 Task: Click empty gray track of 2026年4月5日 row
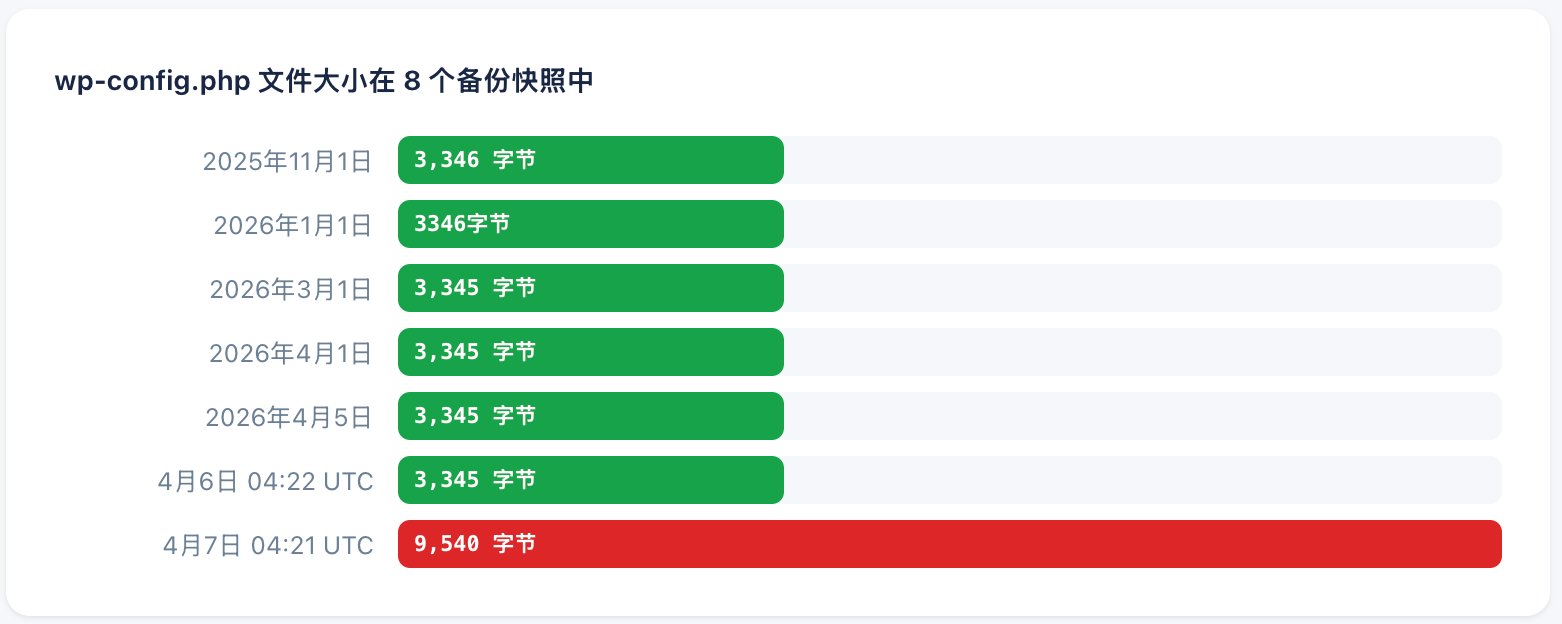point(1140,416)
